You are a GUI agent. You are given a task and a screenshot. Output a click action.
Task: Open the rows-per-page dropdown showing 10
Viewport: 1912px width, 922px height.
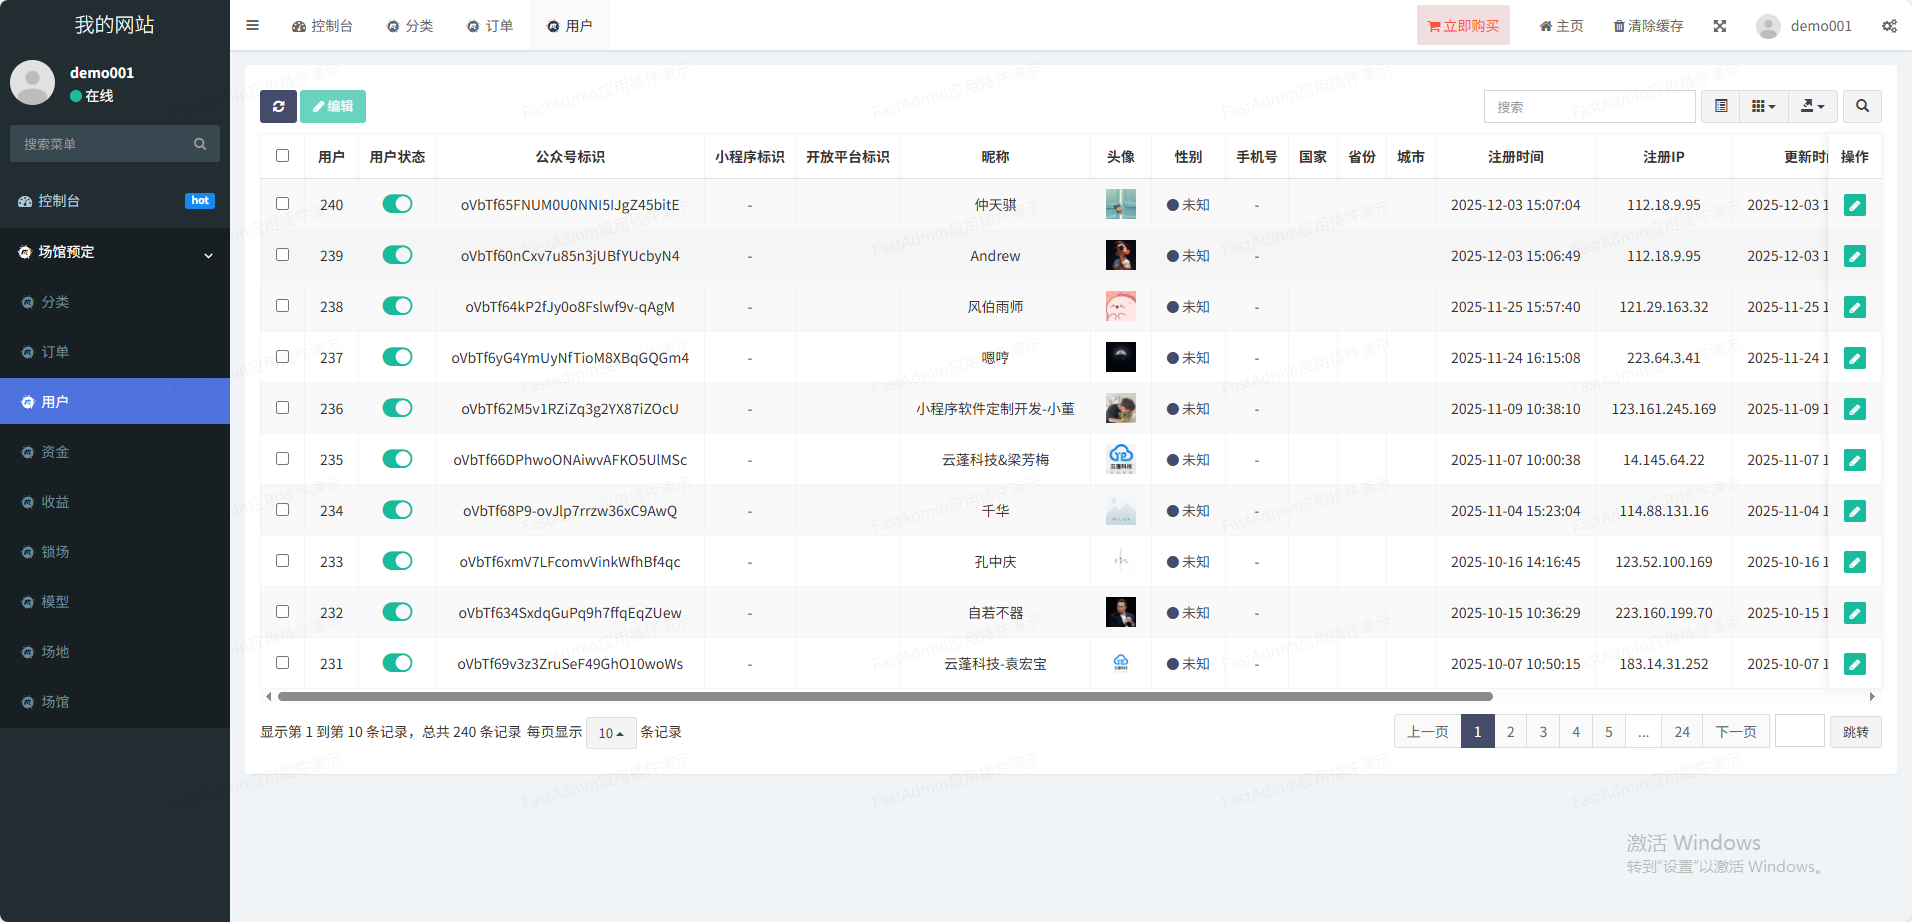click(x=610, y=733)
